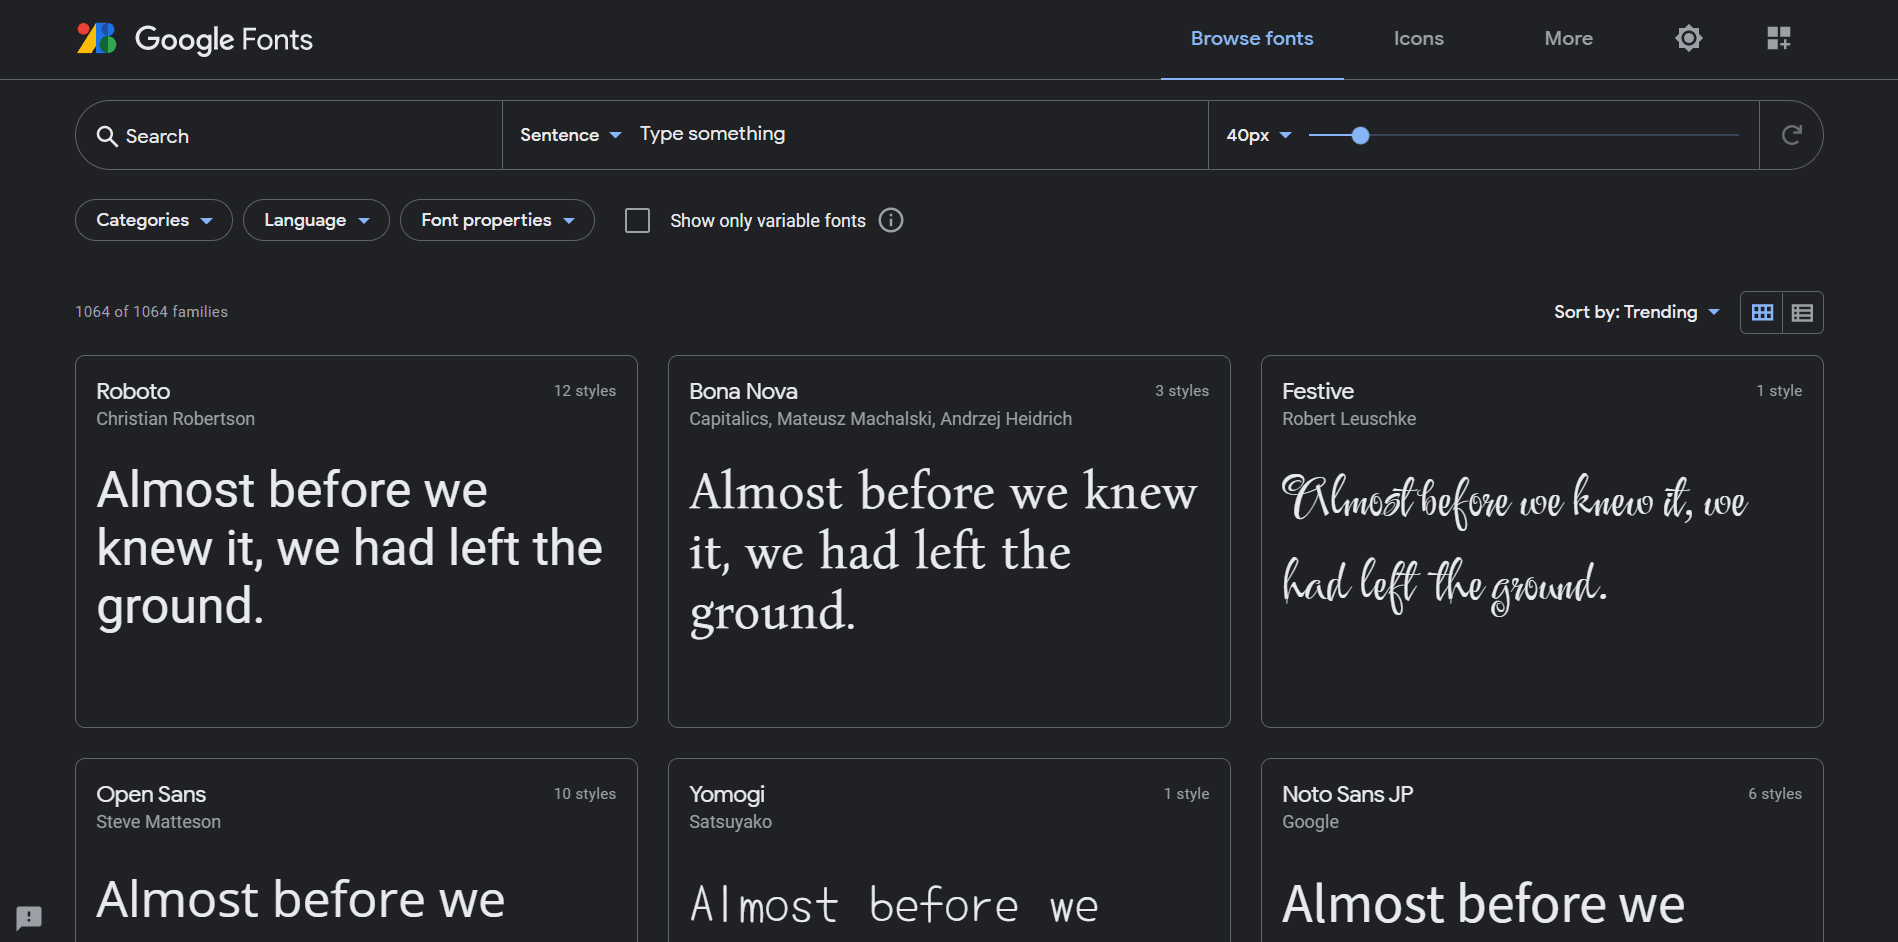Screen dimensions: 1898x942
Task: Click '1 style' on Yomogi card
Action: click(1186, 794)
